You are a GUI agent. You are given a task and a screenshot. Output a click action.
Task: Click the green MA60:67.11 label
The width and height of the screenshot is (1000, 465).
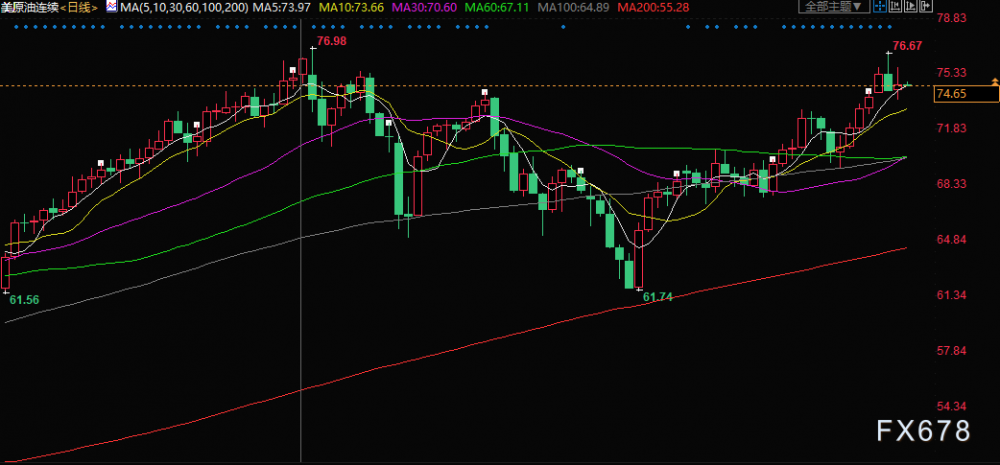[x=497, y=8]
